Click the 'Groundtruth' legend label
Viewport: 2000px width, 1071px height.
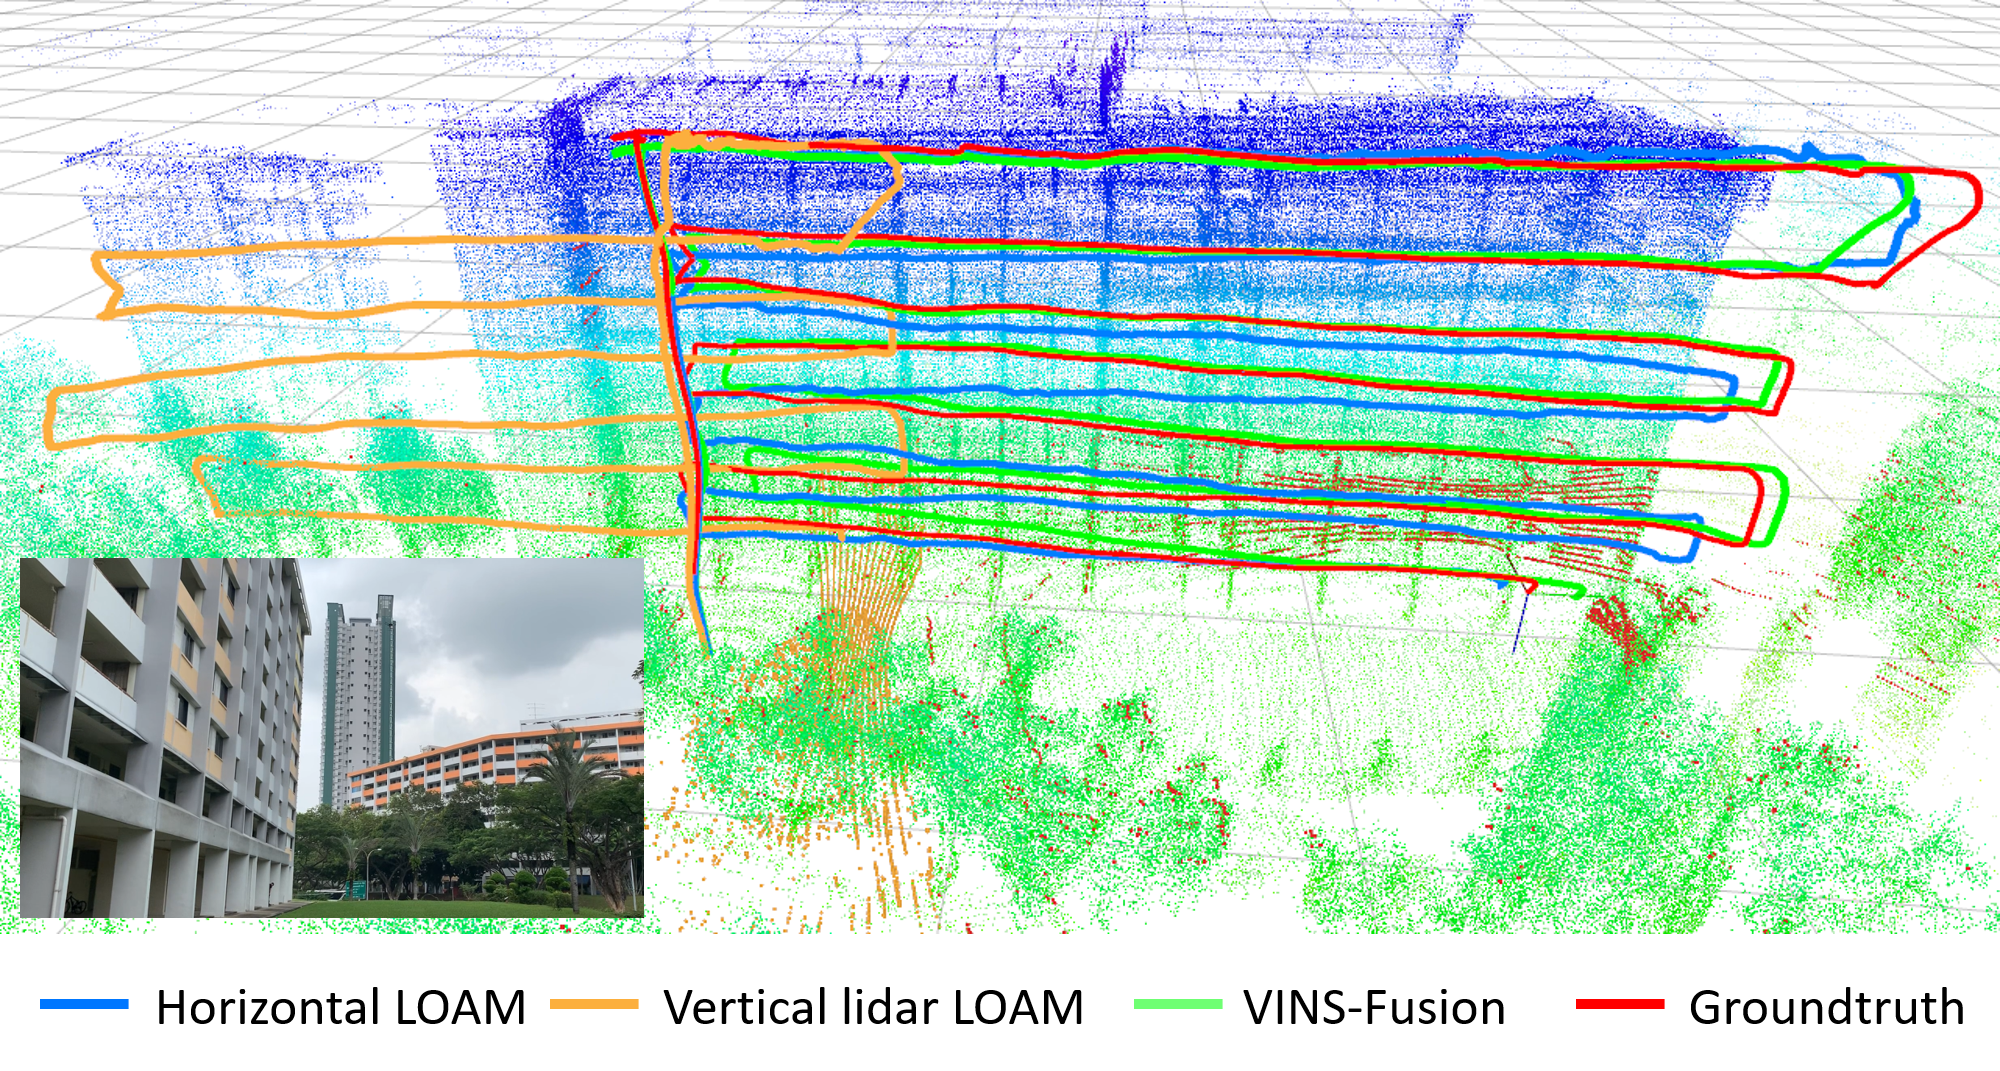pyautogui.click(x=1827, y=1007)
